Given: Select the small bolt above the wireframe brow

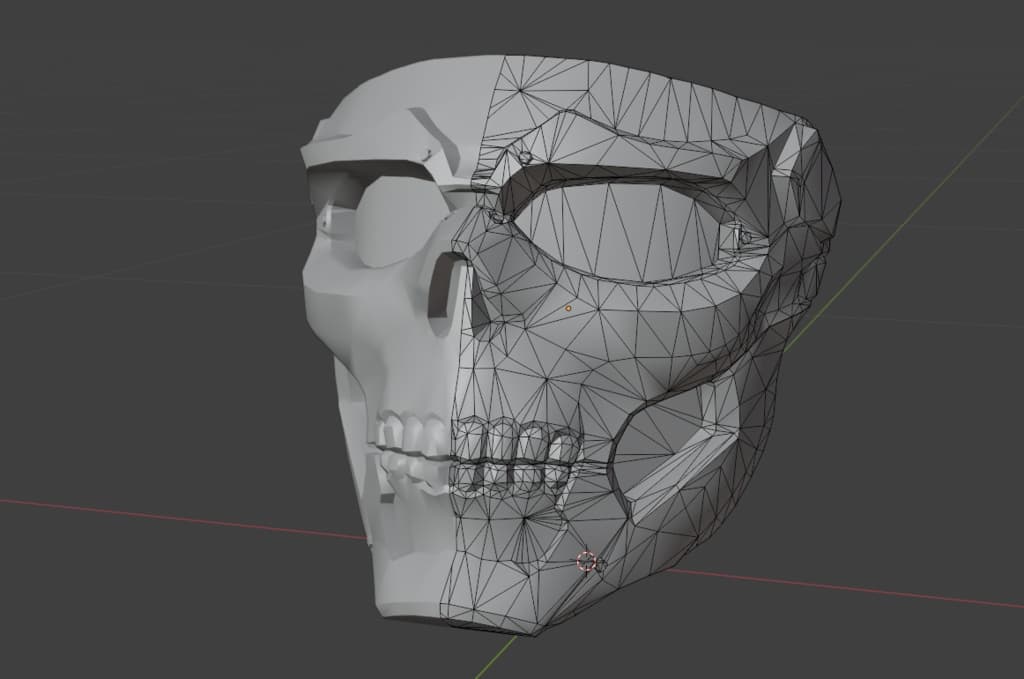Looking at the screenshot, I should tap(525, 157).
